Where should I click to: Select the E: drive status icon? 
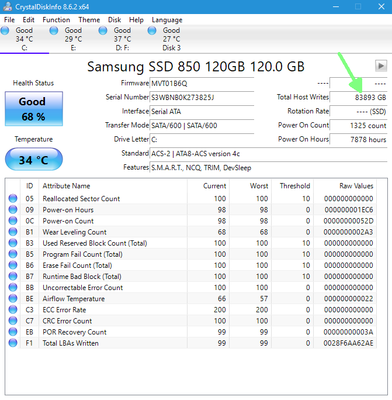[54, 31]
